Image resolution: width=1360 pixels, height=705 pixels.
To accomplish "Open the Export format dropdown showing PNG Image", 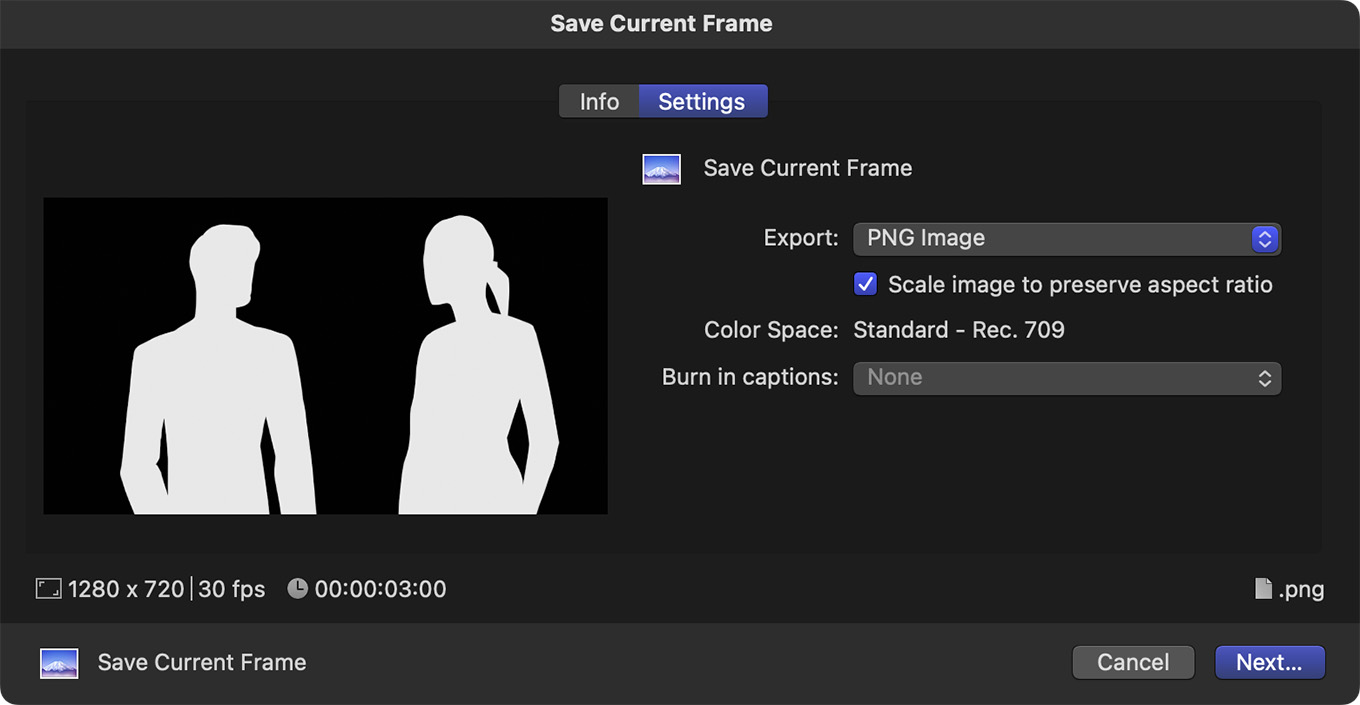I will (x=1066, y=239).
